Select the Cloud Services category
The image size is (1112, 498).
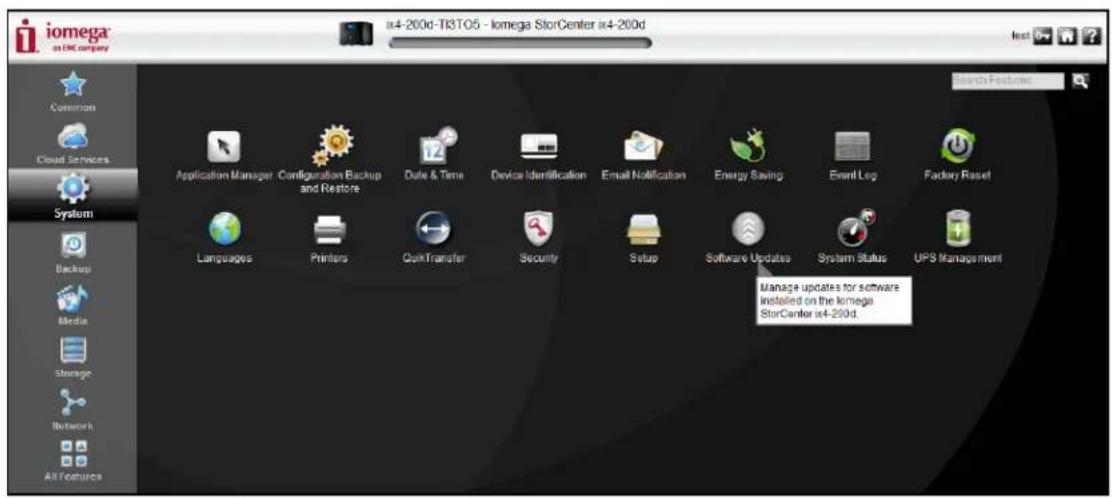click(73, 145)
